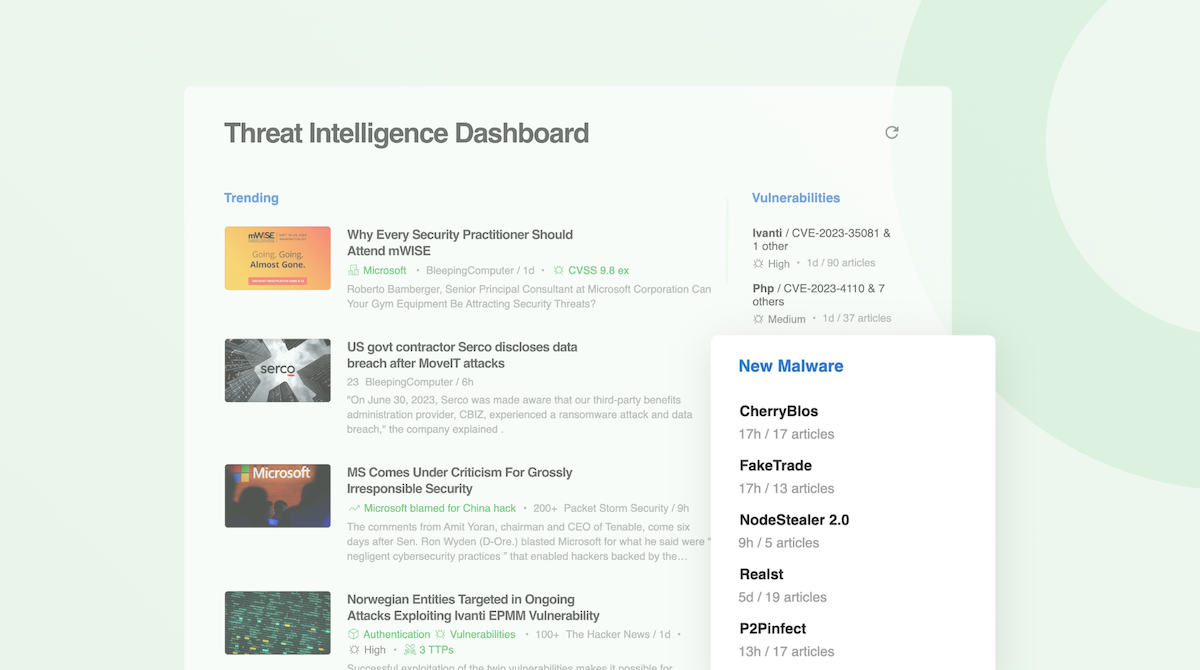This screenshot has width=1200, height=670.
Task: Click the Serco article thumbnail image
Action: 277,370
